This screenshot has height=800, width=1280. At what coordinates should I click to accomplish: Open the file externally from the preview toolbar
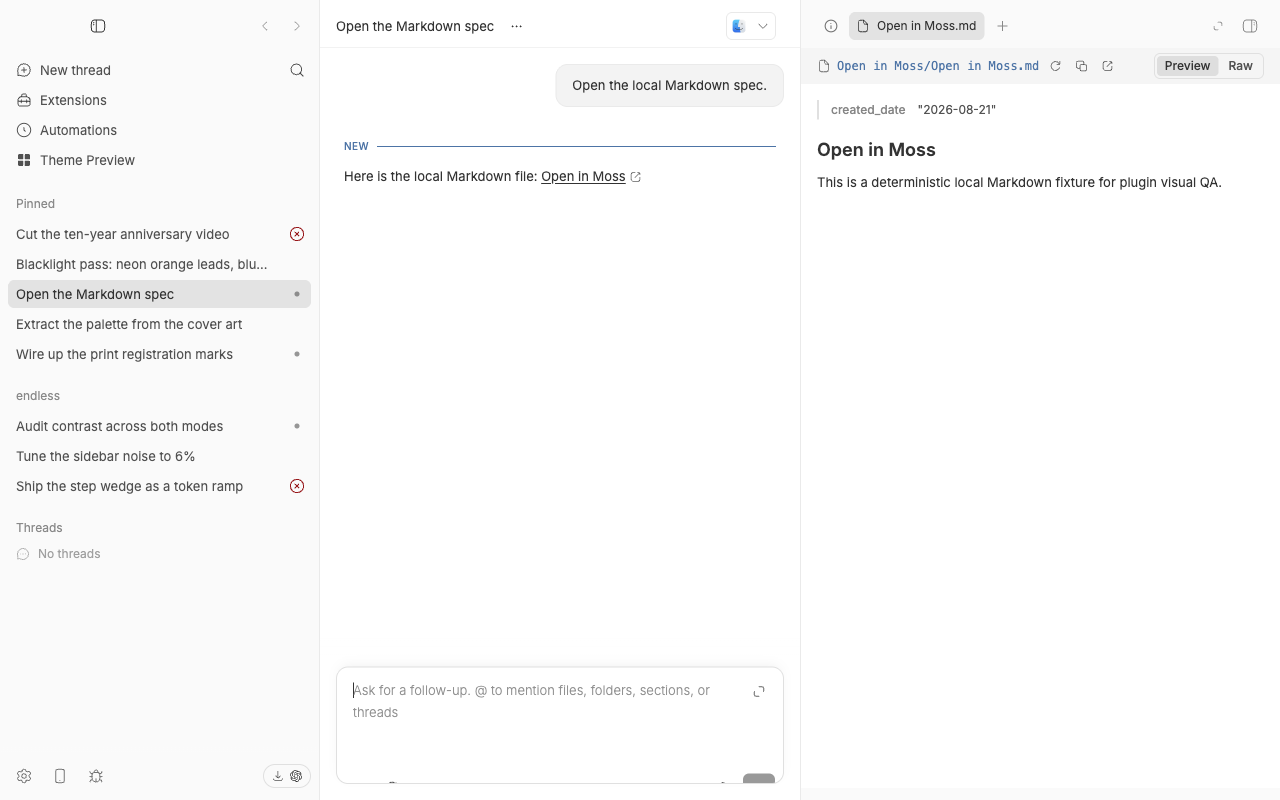pos(1108,66)
